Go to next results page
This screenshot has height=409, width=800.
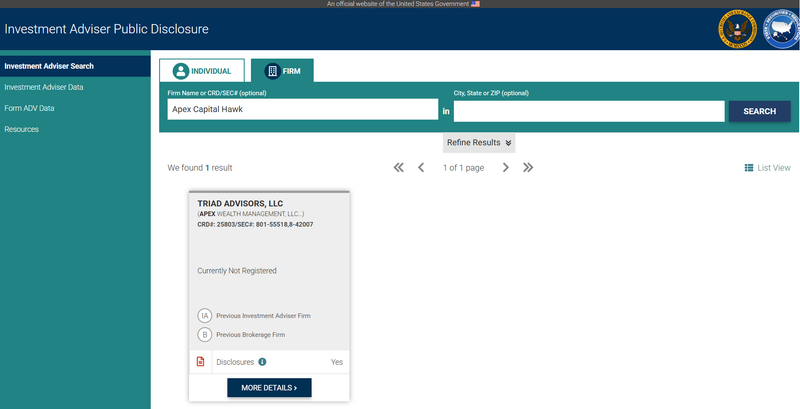pyautogui.click(x=506, y=168)
